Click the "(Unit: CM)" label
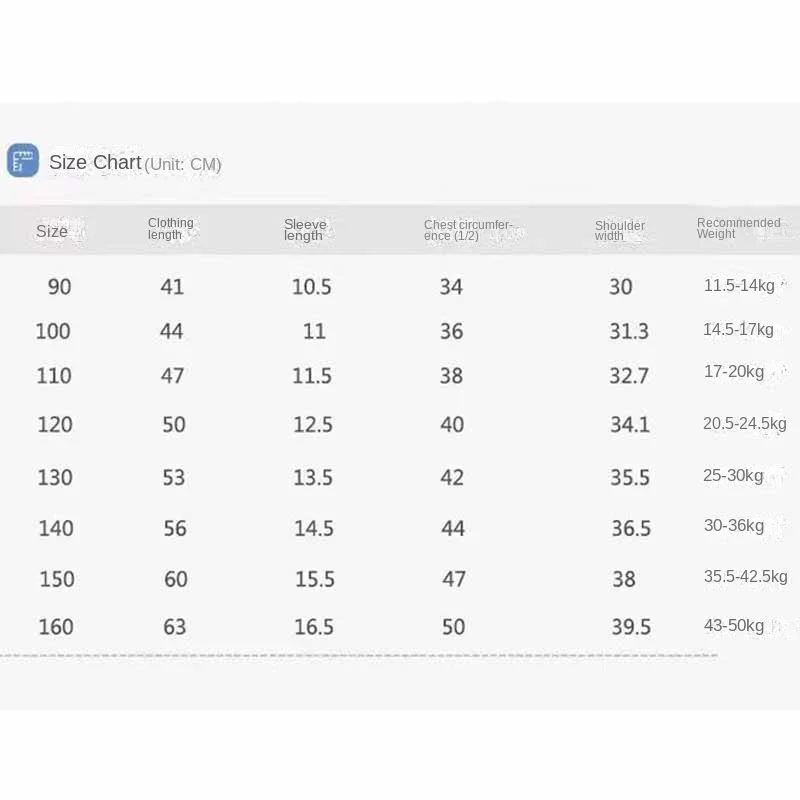Screen dimensions: 800x800 coord(183,164)
